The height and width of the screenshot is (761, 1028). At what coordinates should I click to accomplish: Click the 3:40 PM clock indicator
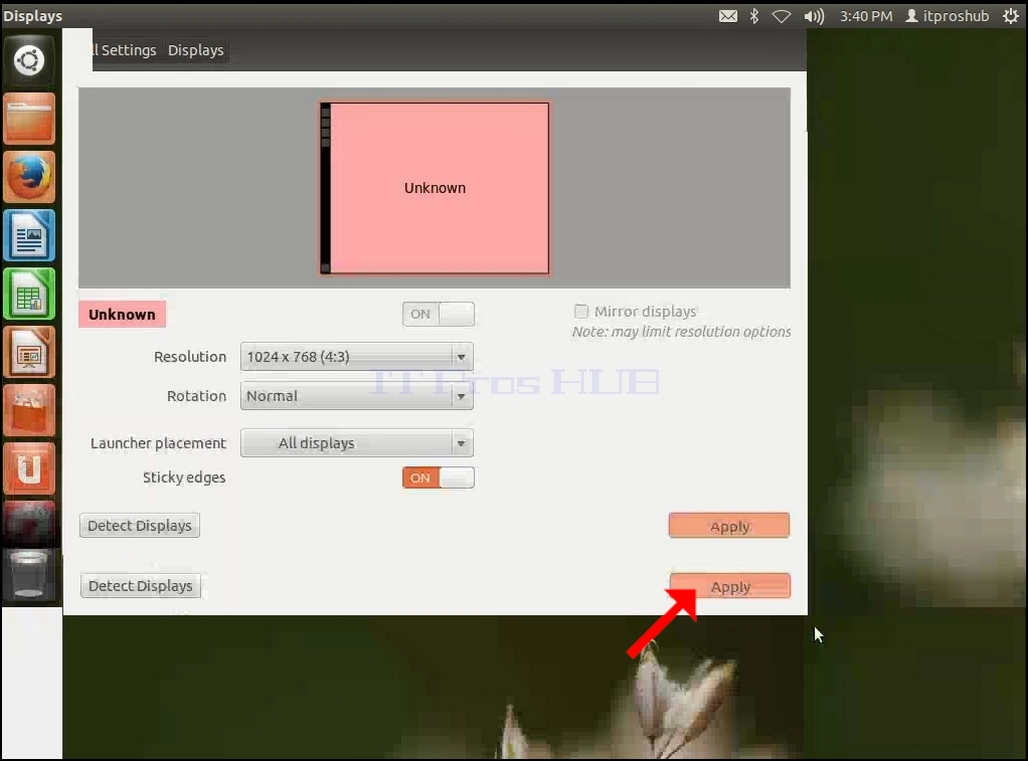[x=866, y=16]
